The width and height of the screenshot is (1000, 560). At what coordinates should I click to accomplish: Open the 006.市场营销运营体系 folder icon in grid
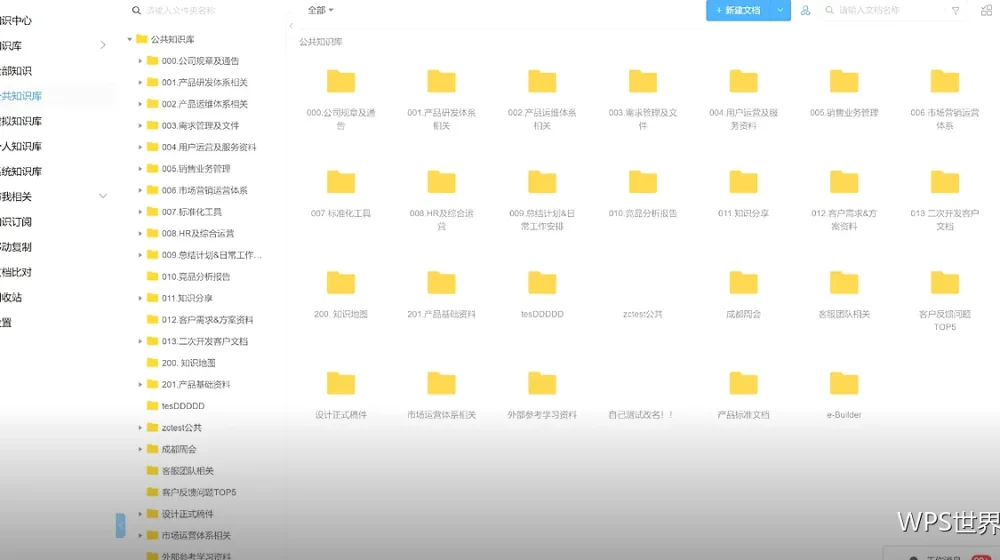click(x=945, y=82)
